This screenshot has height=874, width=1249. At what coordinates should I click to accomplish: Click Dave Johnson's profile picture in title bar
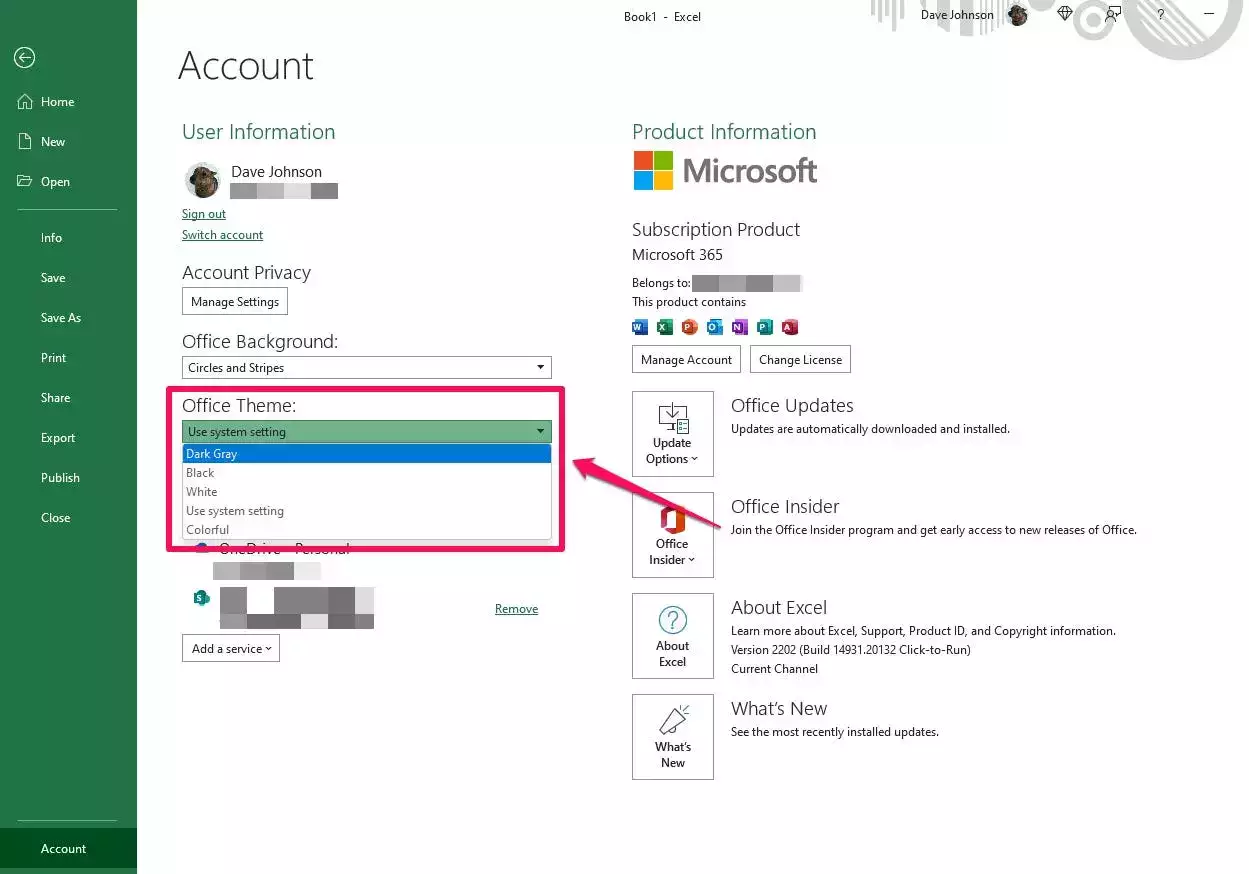pyautogui.click(x=1017, y=15)
